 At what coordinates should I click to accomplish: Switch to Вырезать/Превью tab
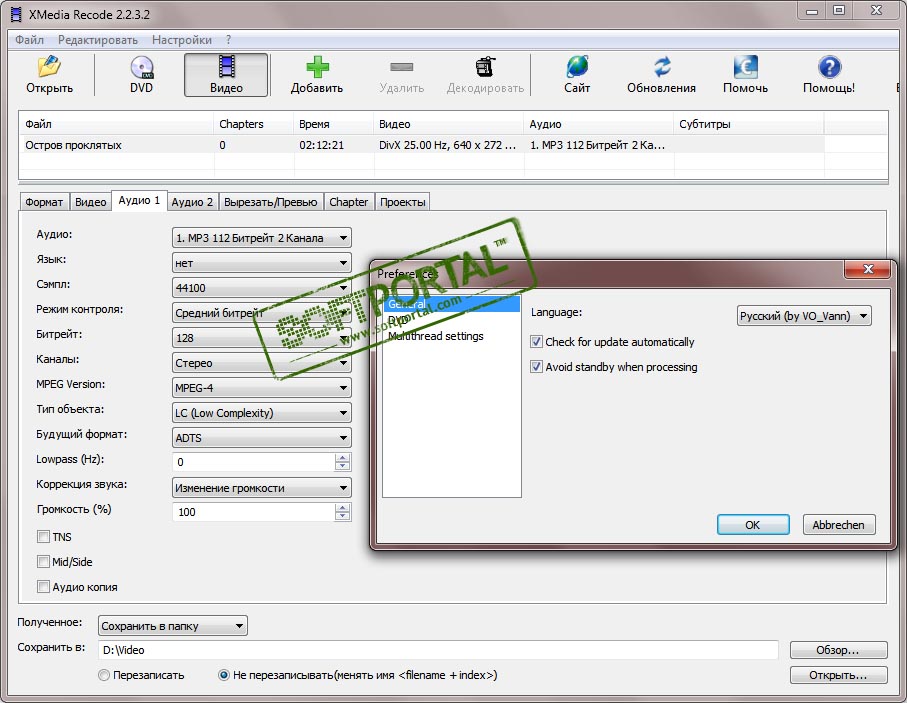[x=271, y=202]
